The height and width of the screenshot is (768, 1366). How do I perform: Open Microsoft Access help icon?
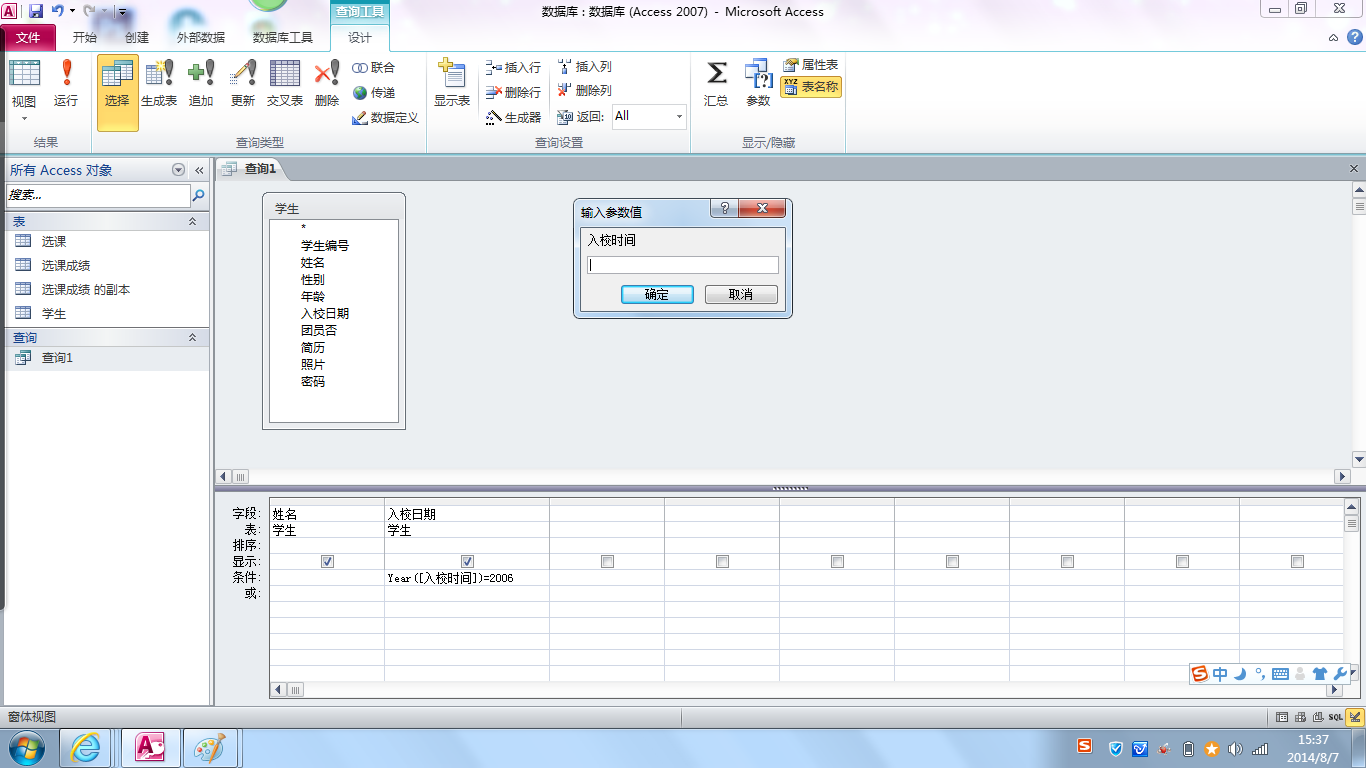(x=1354, y=38)
